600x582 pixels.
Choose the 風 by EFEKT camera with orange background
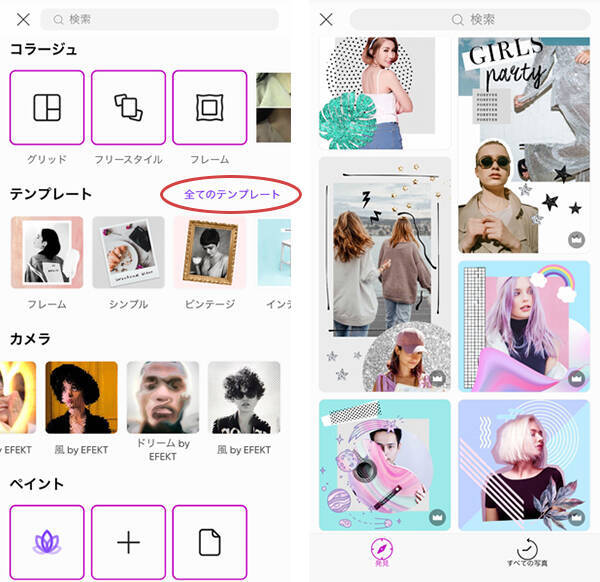coord(81,397)
